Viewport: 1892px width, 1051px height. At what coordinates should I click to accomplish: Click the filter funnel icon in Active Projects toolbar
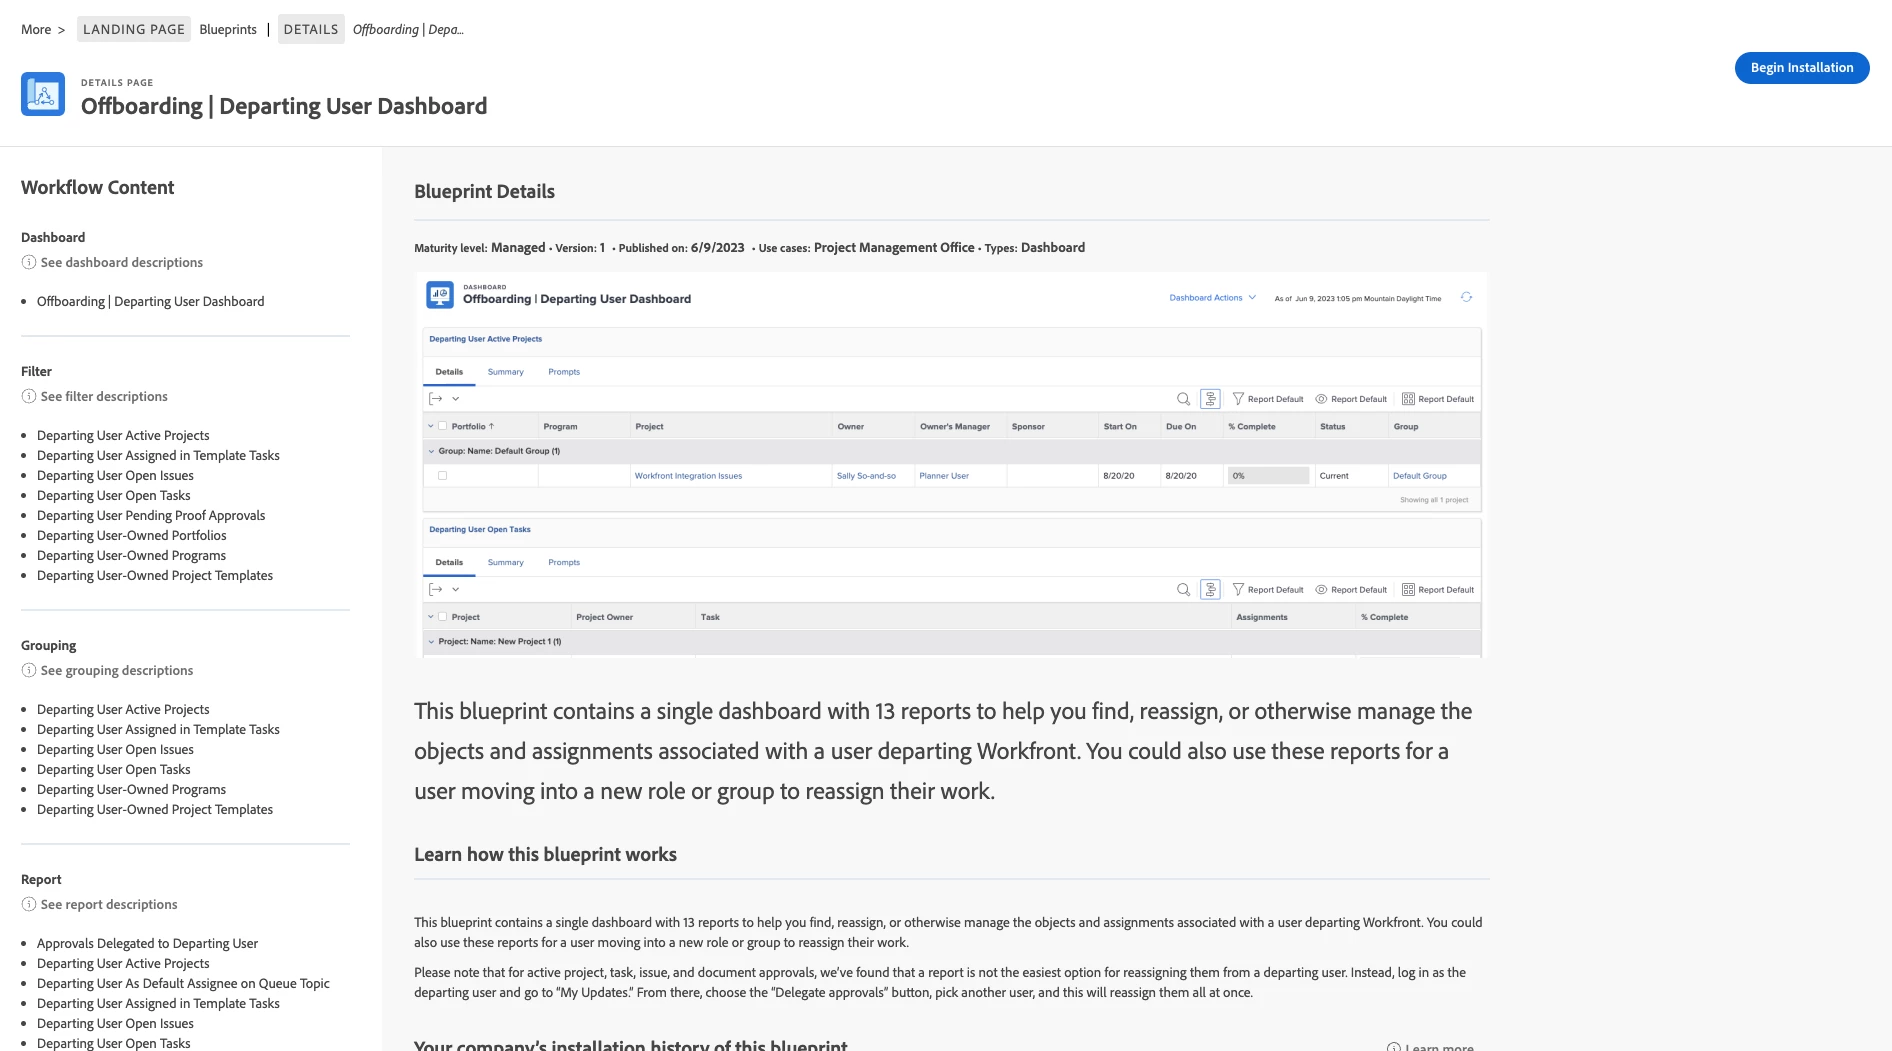(x=1238, y=399)
